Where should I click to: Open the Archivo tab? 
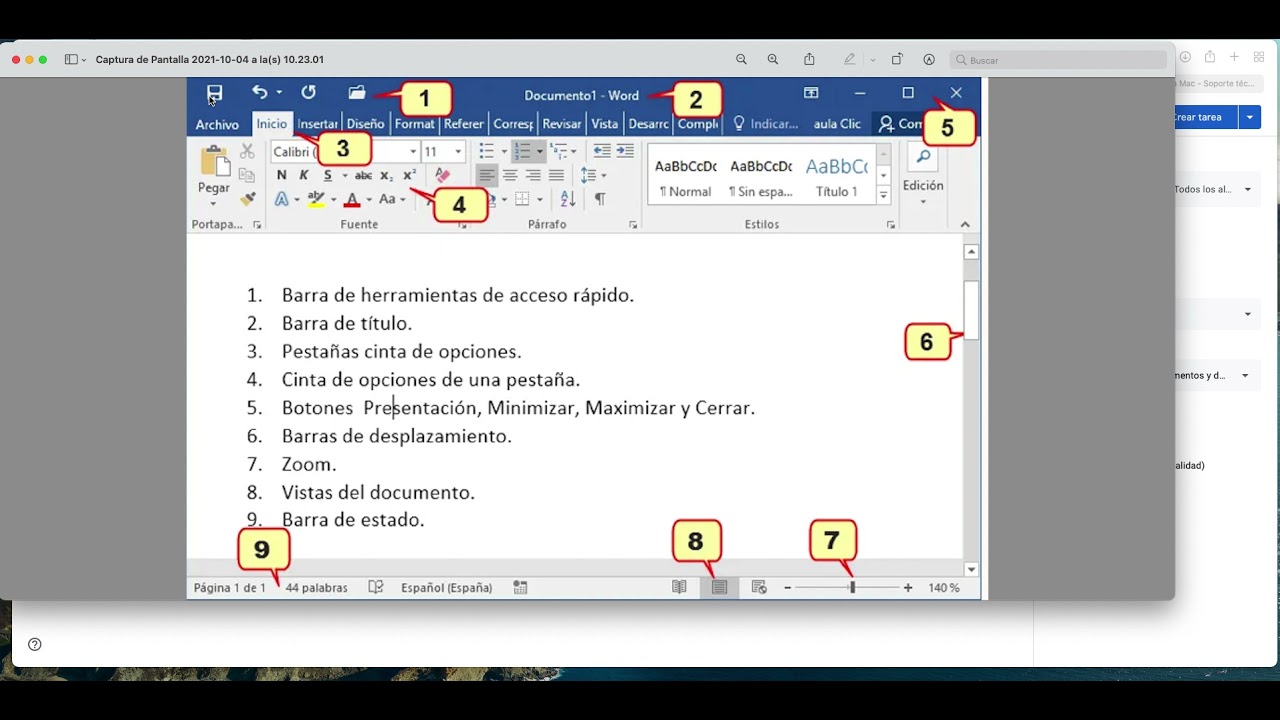217,124
